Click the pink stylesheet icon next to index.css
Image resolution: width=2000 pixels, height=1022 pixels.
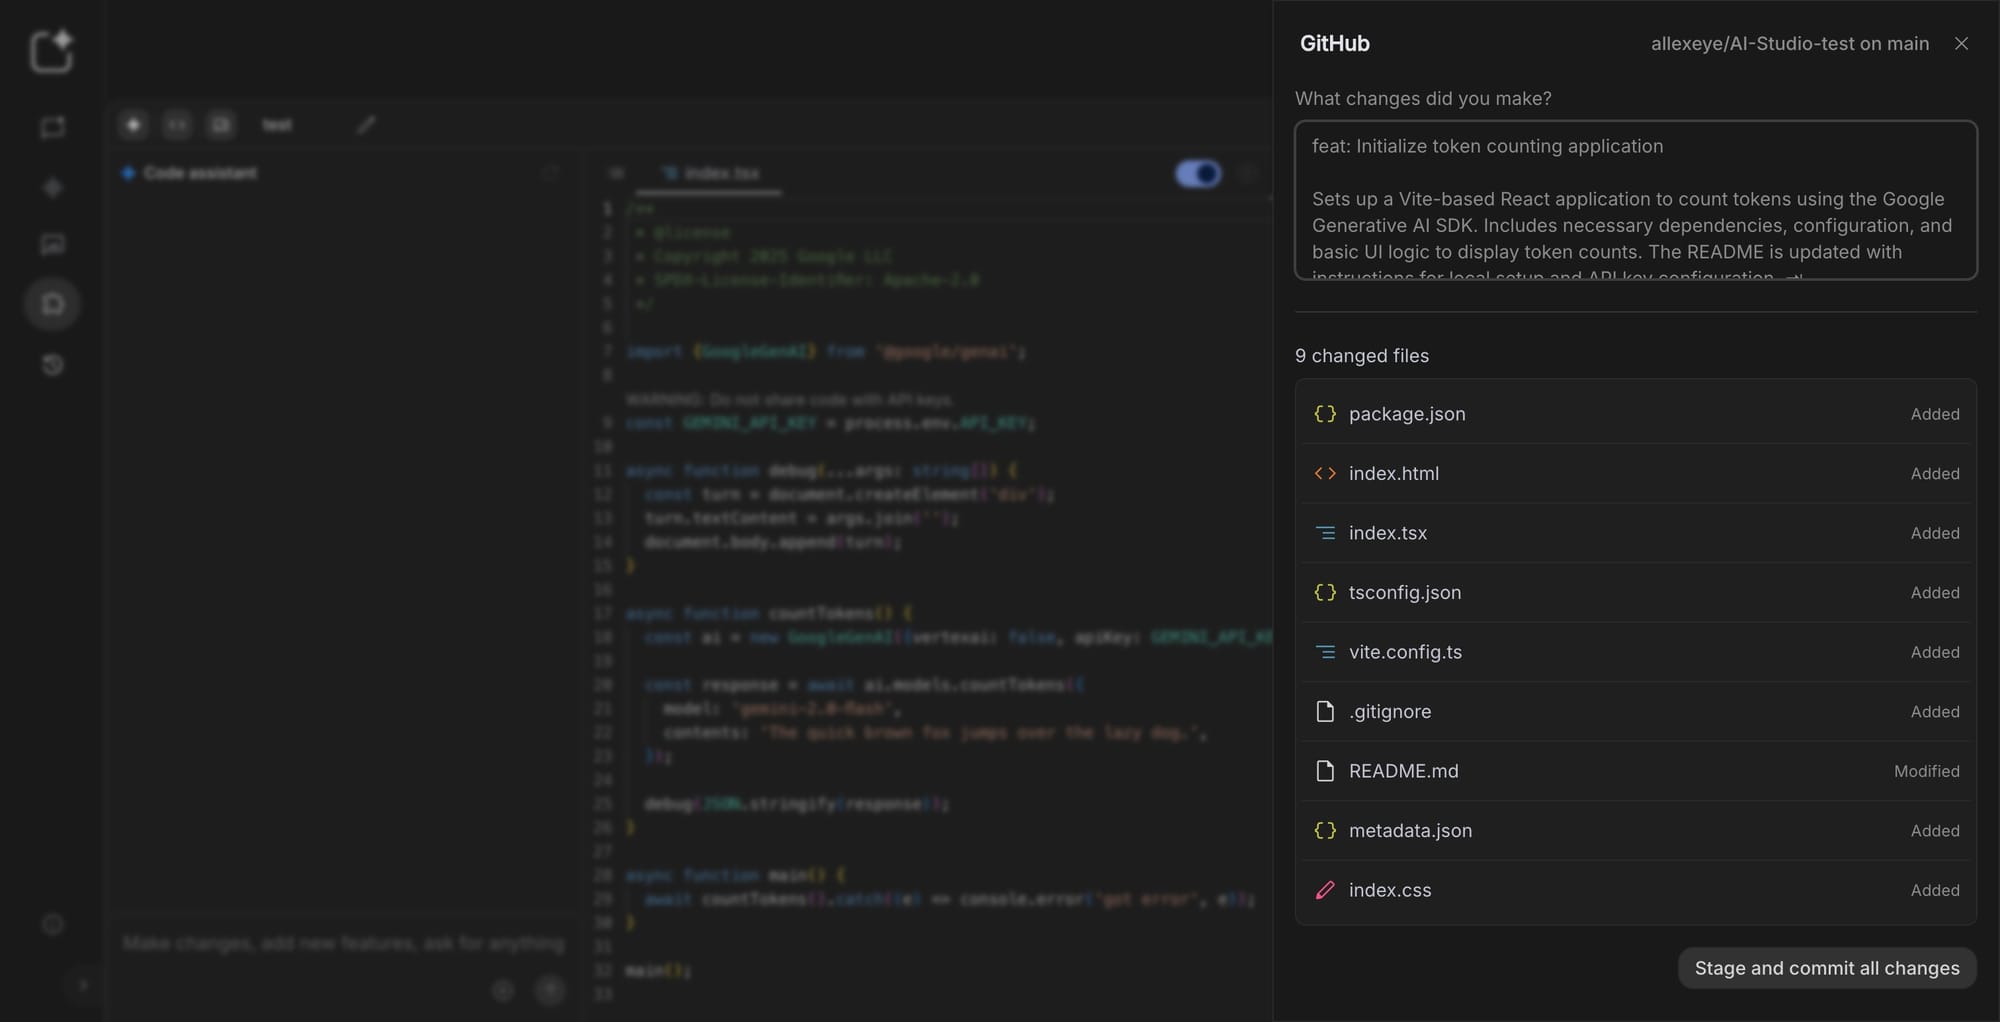tap(1326, 890)
